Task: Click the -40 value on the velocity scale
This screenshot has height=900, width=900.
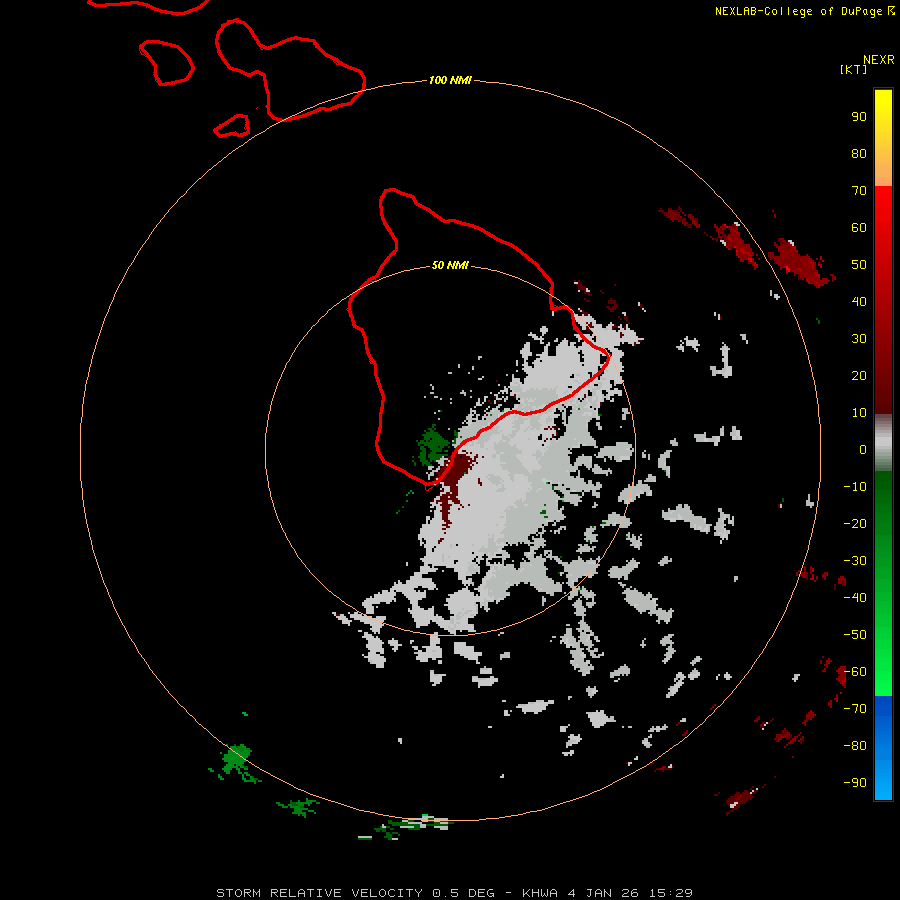Action: (x=855, y=598)
